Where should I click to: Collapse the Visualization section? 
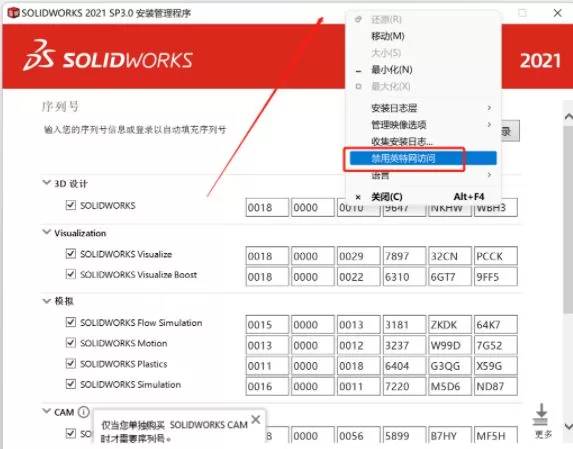pyautogui.click(x=47, y=232)
